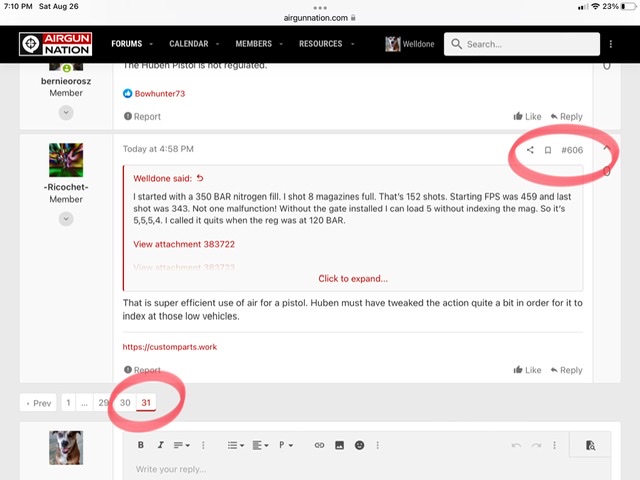The image size is (640, 480).
Task: Open Welldone avatar beside reply editor
Action: click(66, 447)
